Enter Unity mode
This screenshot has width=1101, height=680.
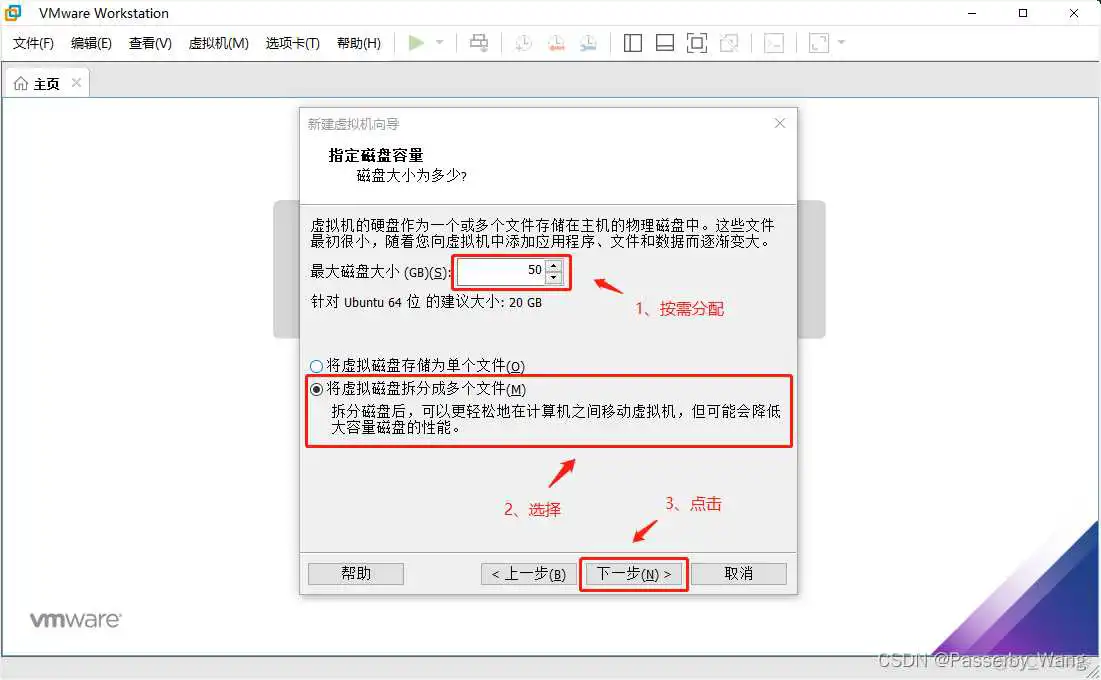[729, 42]
